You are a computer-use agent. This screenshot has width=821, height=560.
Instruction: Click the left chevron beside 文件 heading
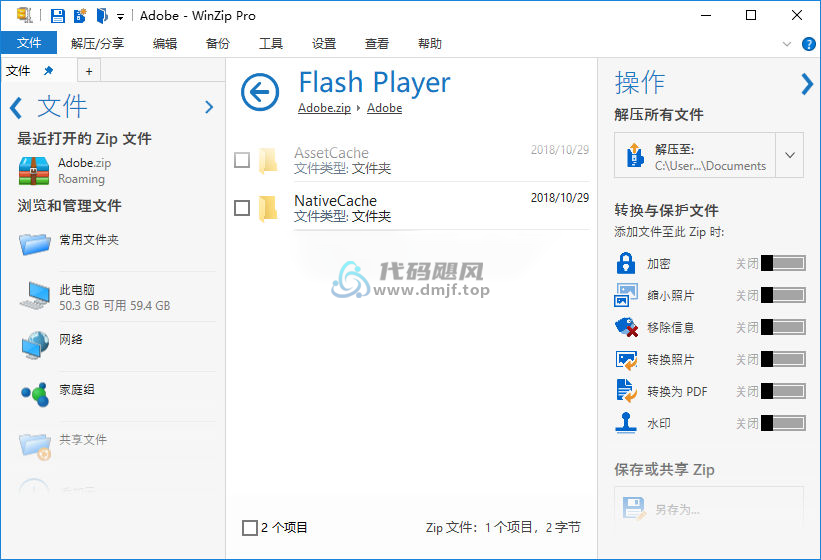[x=16, y=108]
